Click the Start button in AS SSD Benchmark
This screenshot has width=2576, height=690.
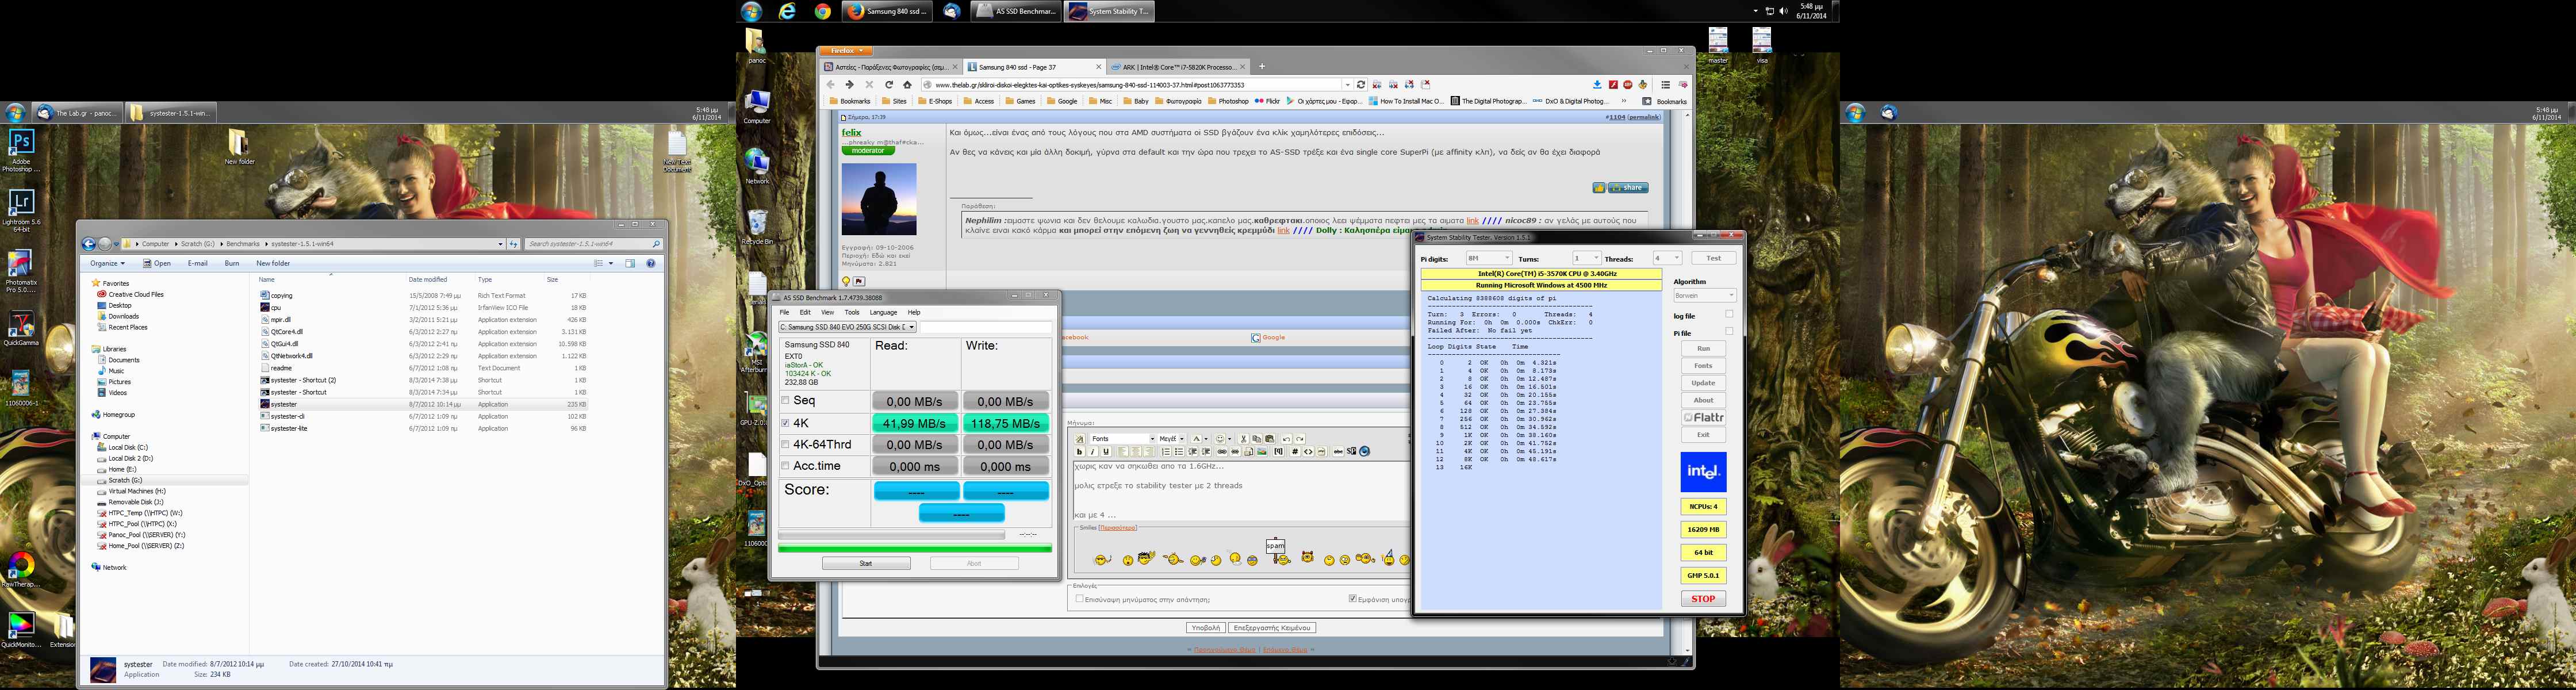tap(865, 563)
